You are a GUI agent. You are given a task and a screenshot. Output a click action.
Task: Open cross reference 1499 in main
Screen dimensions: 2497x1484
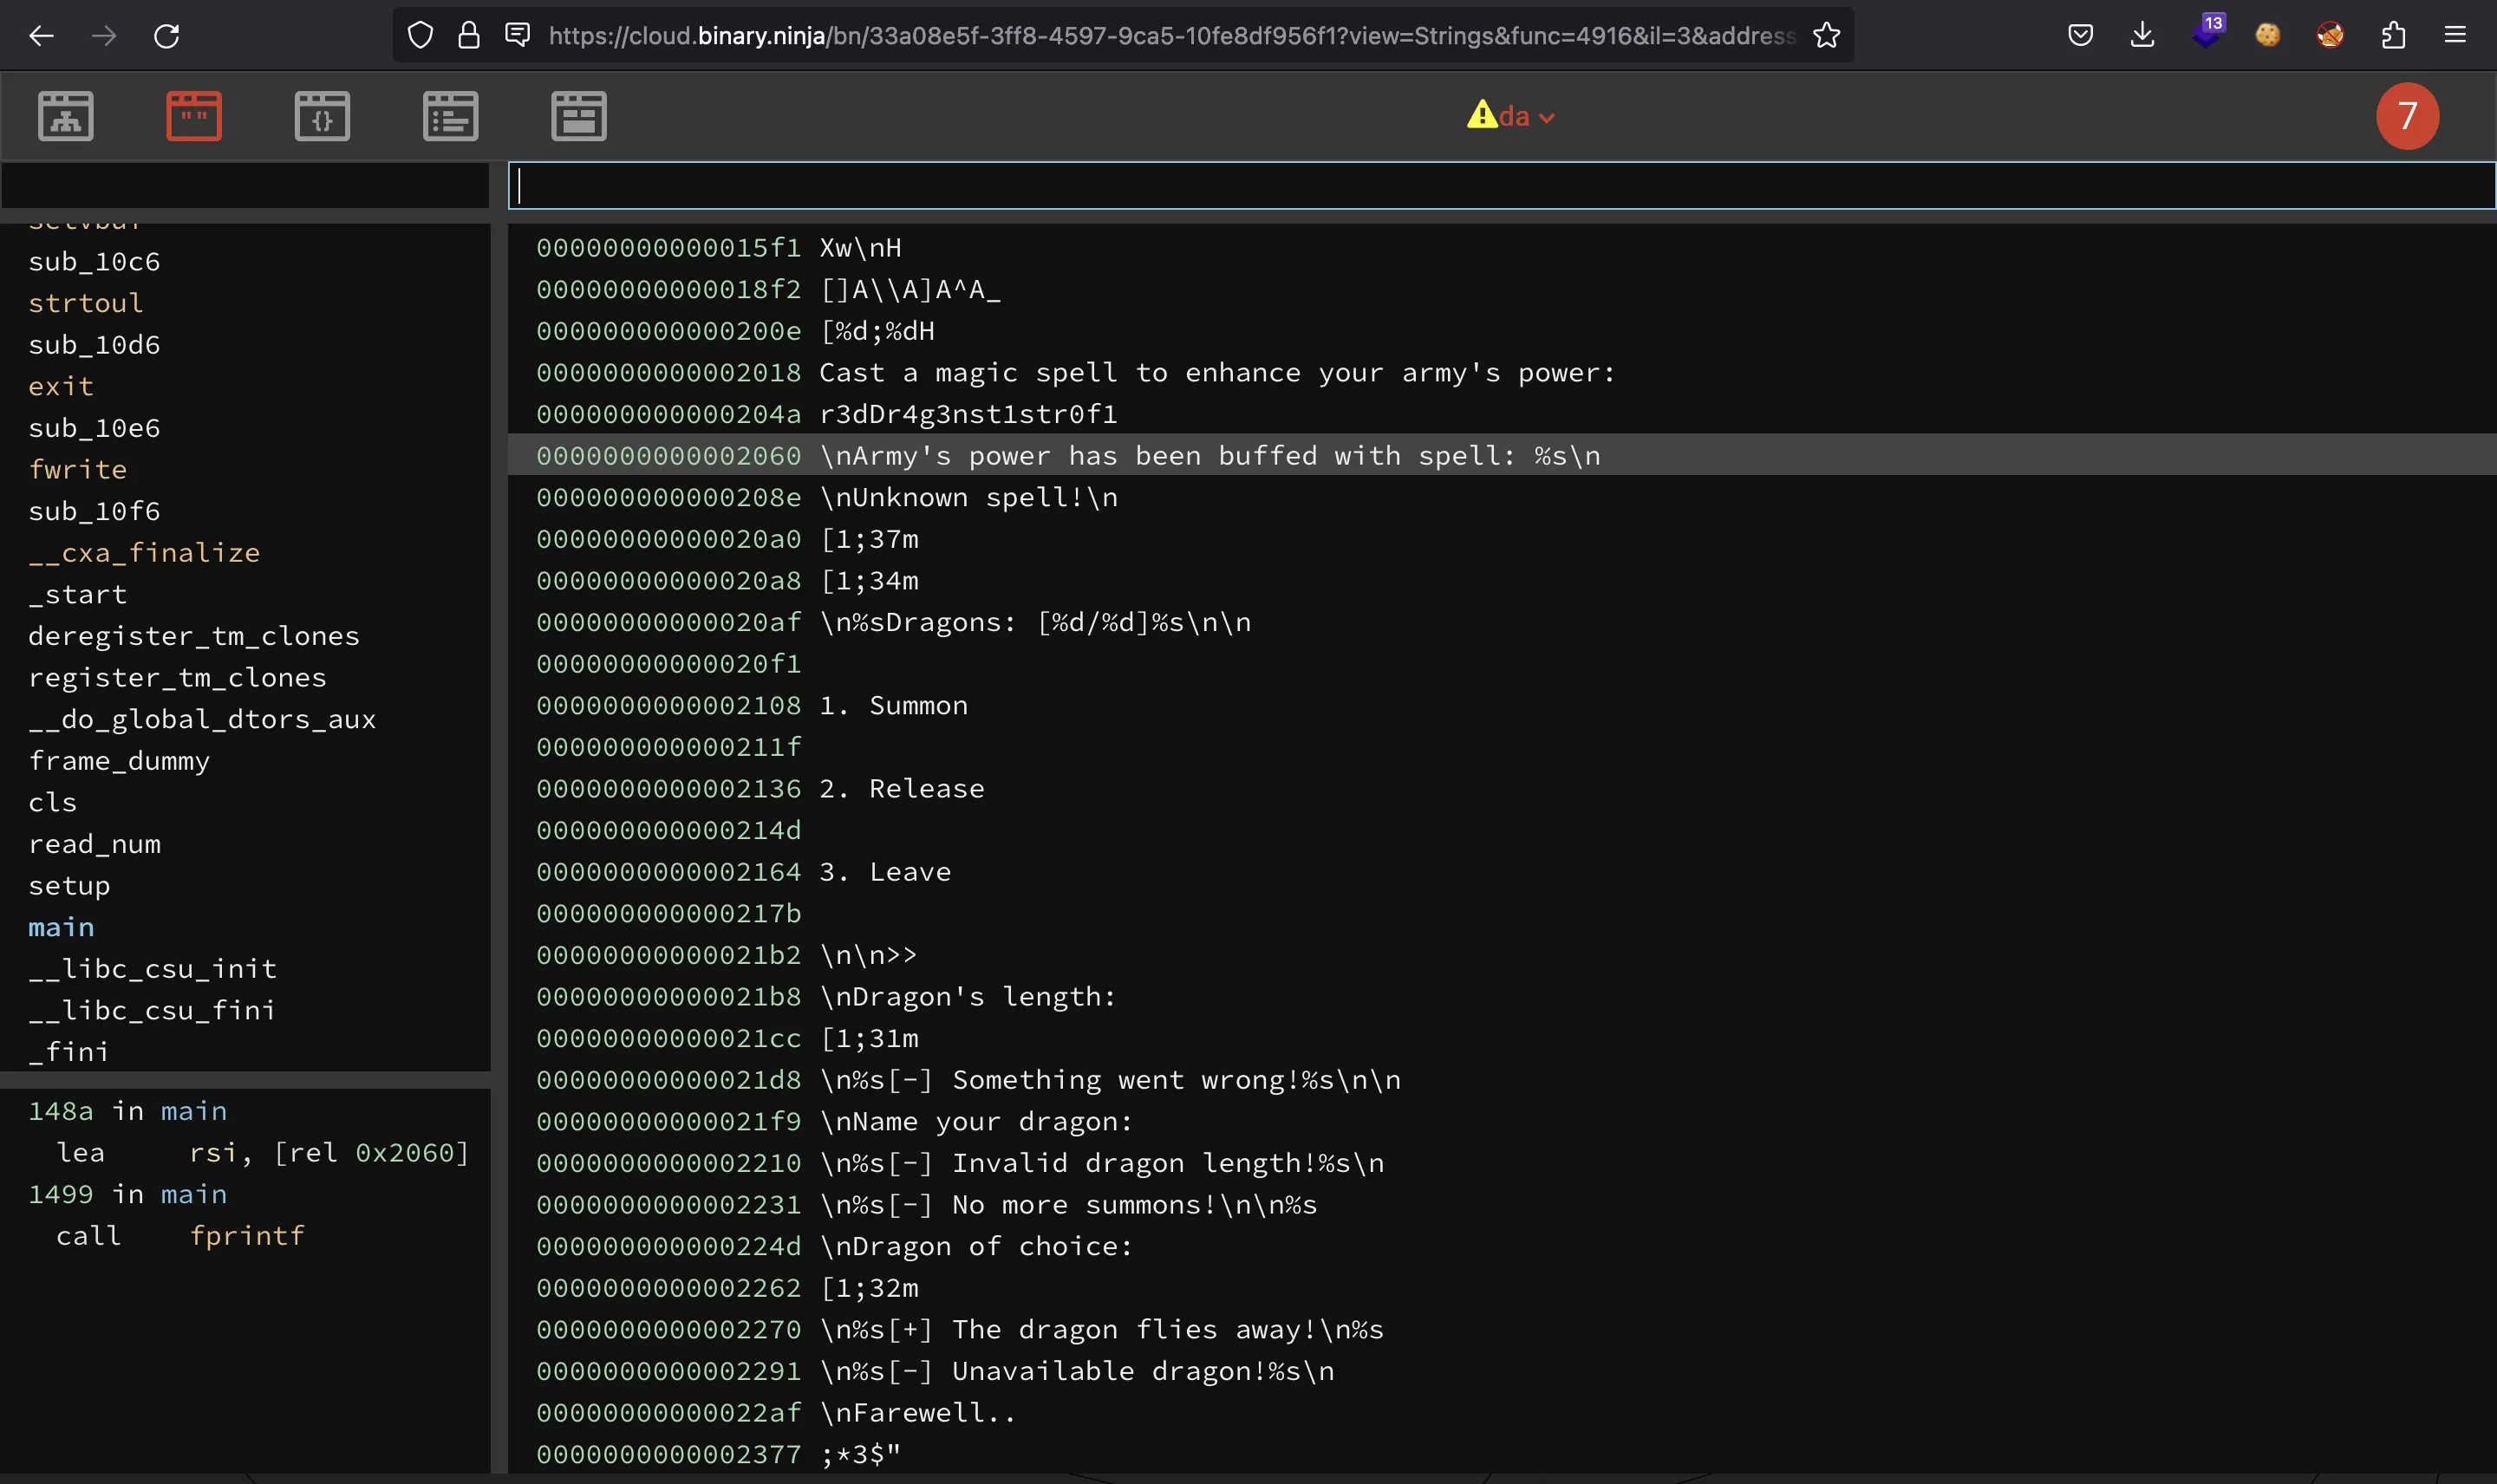tap(128, 1194)
